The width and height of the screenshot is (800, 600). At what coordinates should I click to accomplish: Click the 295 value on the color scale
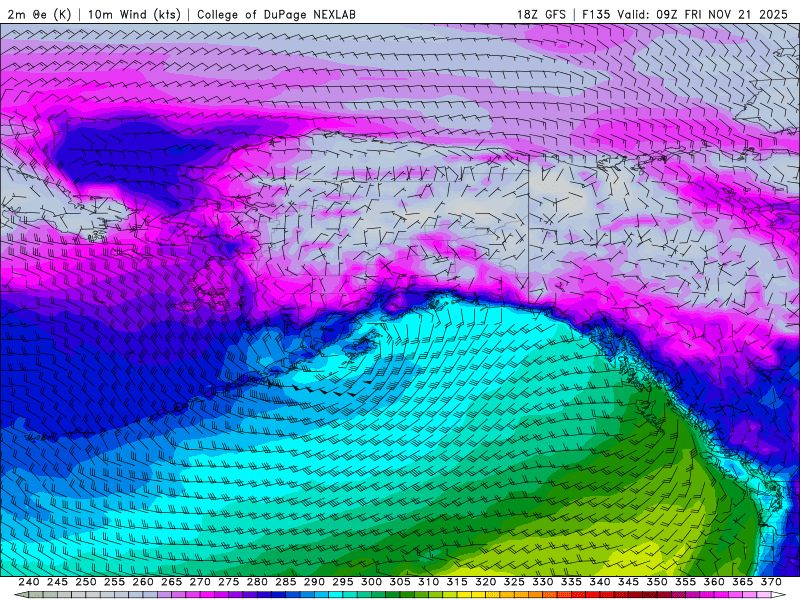343,582
